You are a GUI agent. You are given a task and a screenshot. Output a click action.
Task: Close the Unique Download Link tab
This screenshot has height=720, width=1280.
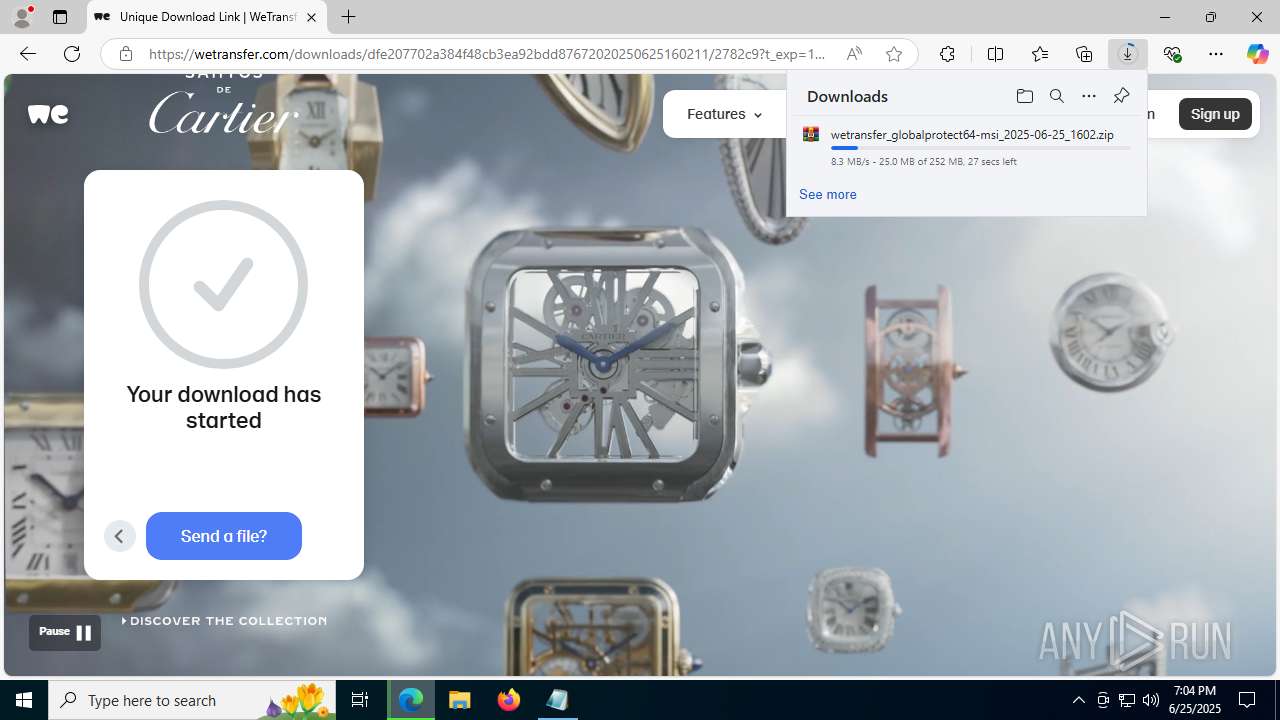[x=311, y=17]
